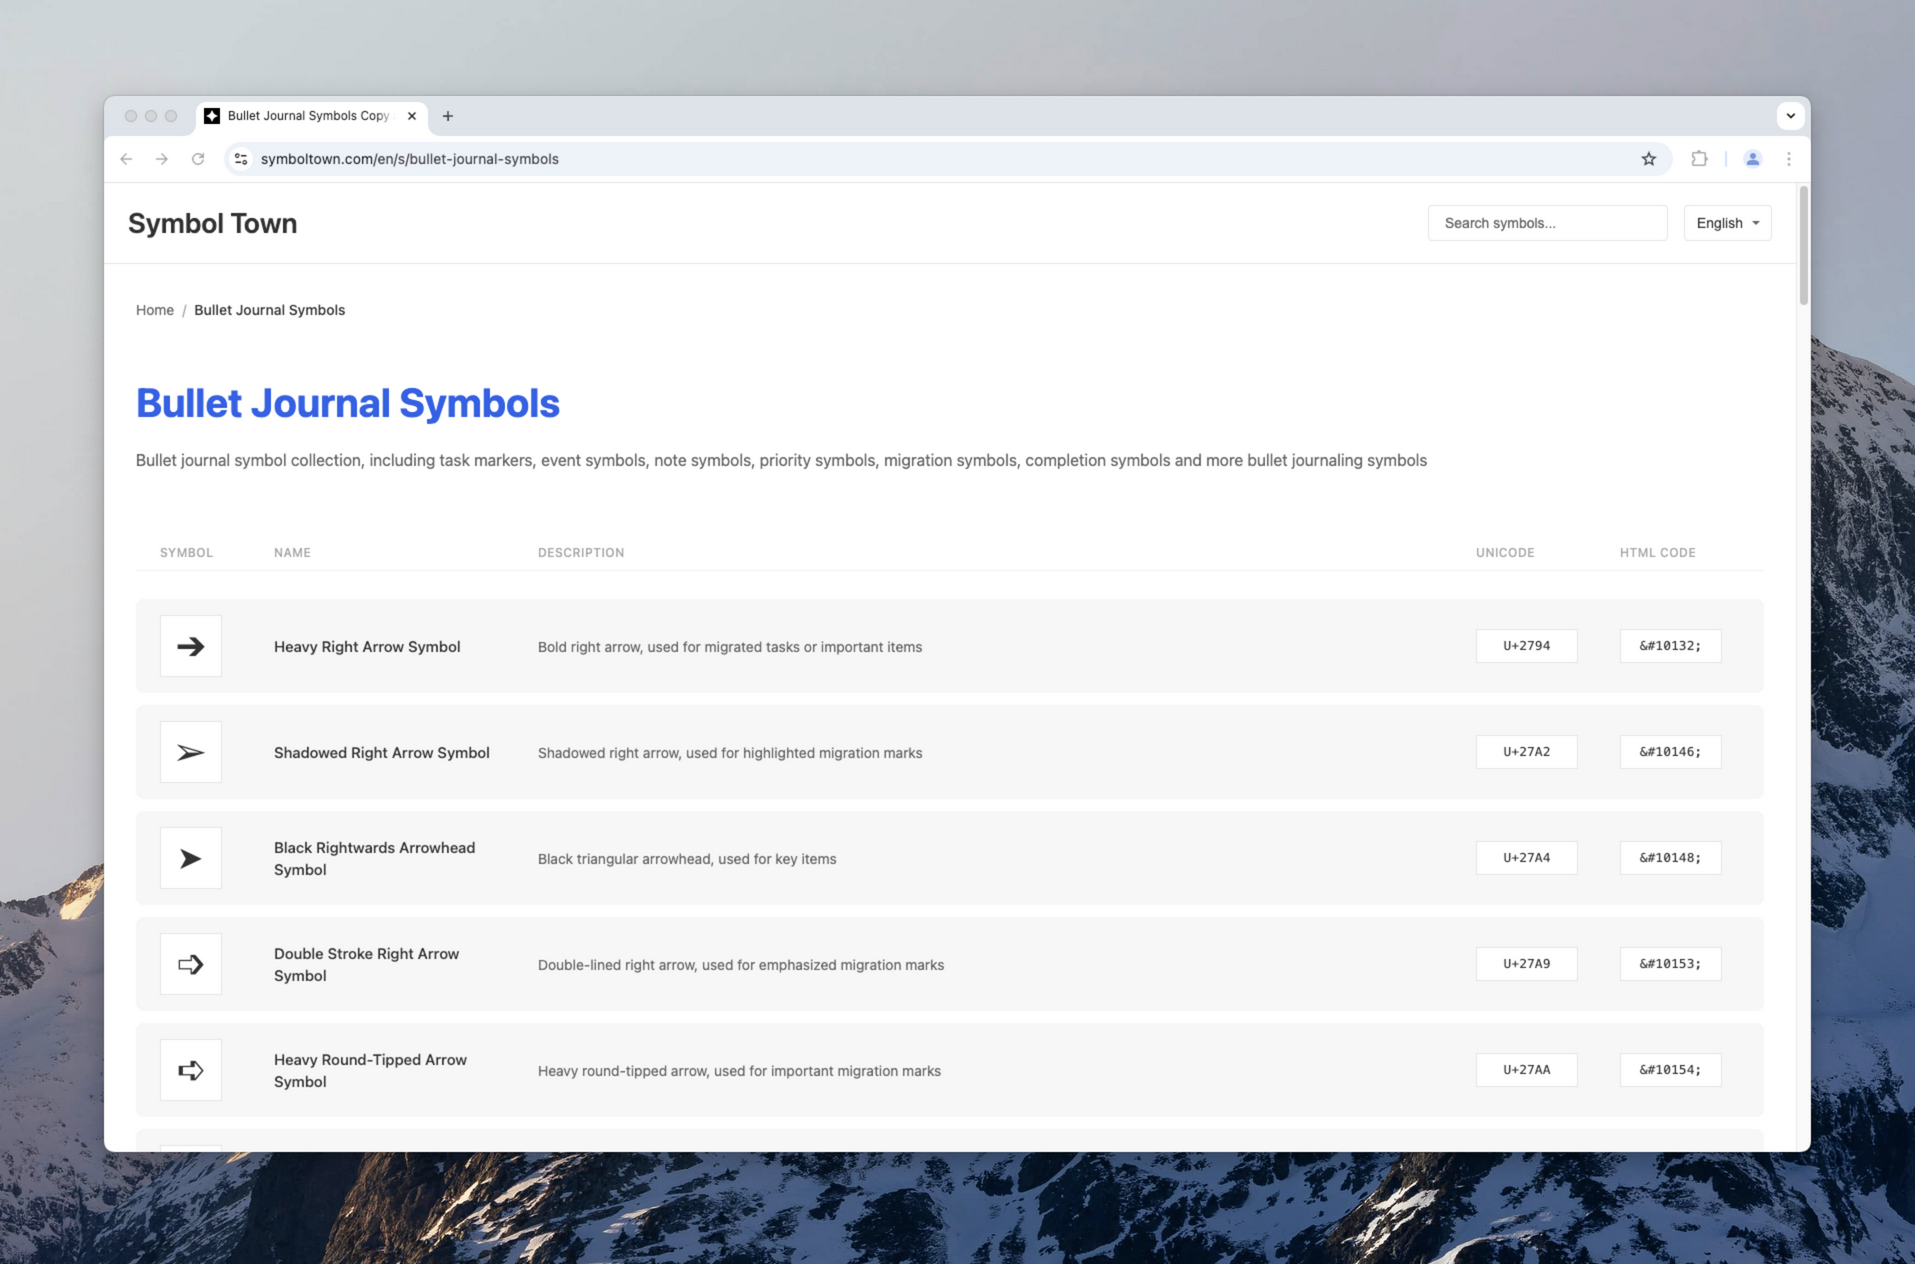Click description 'Double-lined right arrow' text
The image size is (1915, 1264).
(741, 965)
